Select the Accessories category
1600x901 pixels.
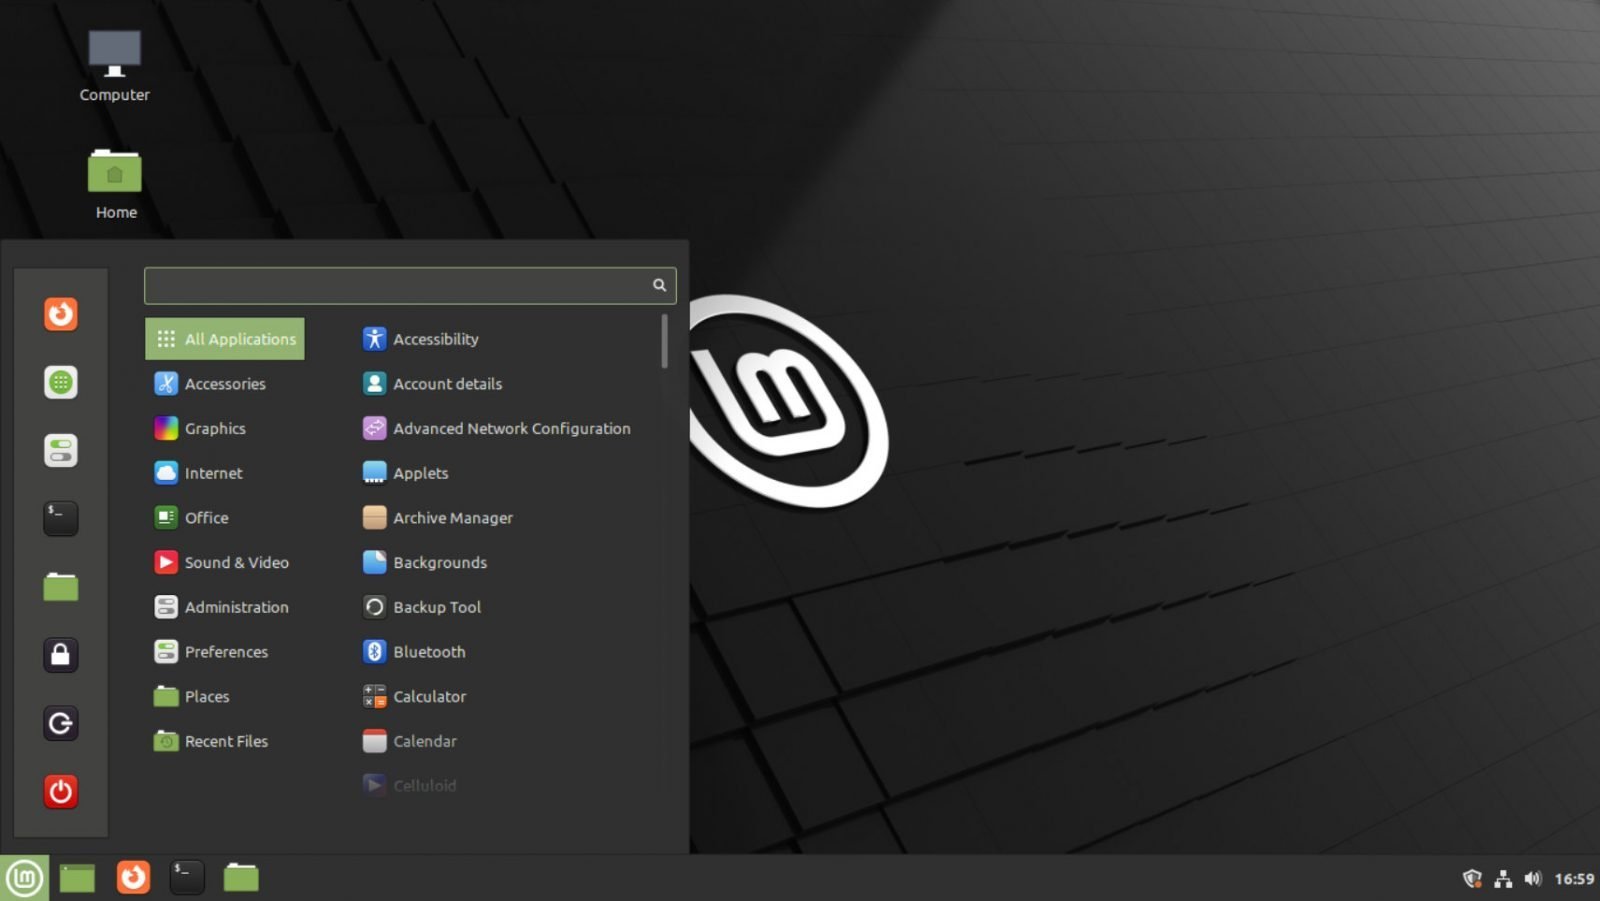tap(224, 383)
